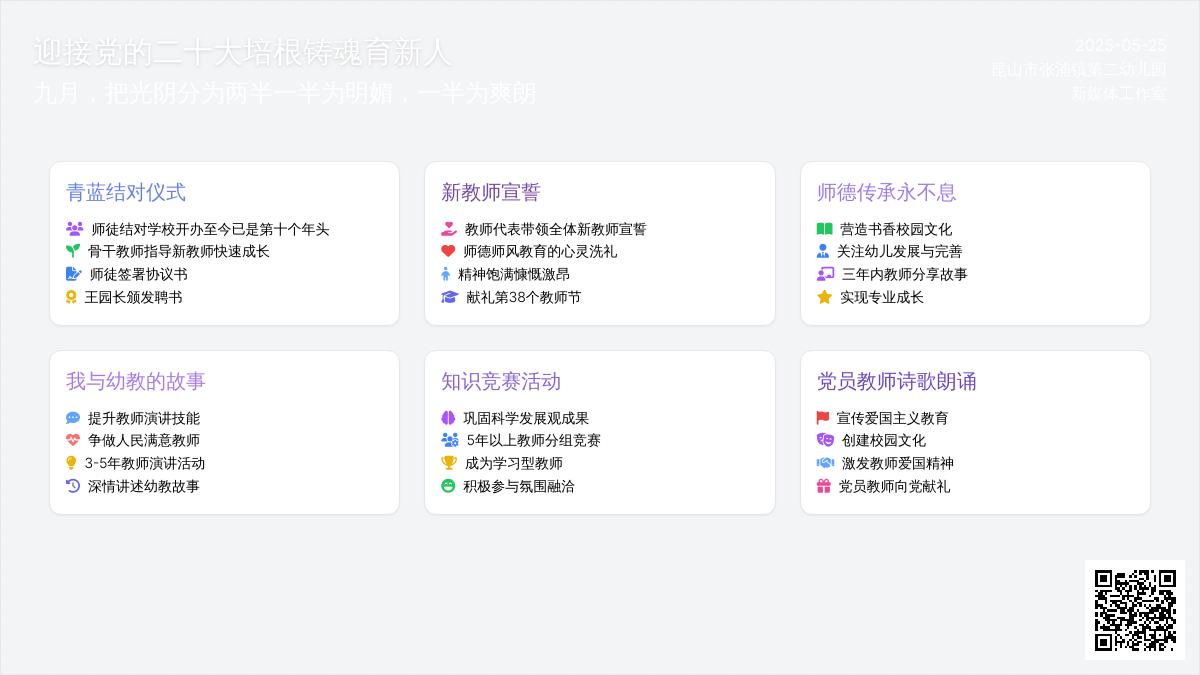Click the text 争做人民满意教师

click(144, 440)
